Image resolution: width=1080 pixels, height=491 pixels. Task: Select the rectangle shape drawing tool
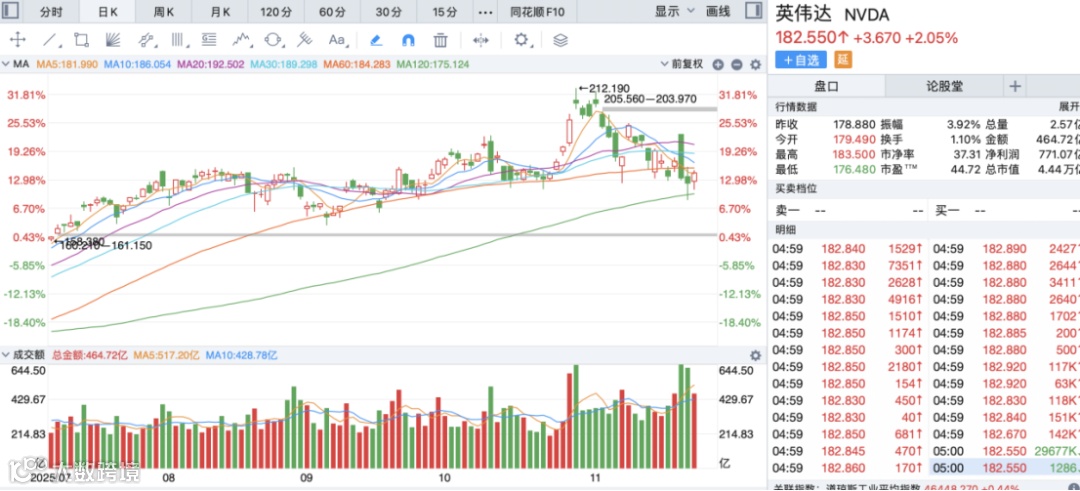[81, 40]
